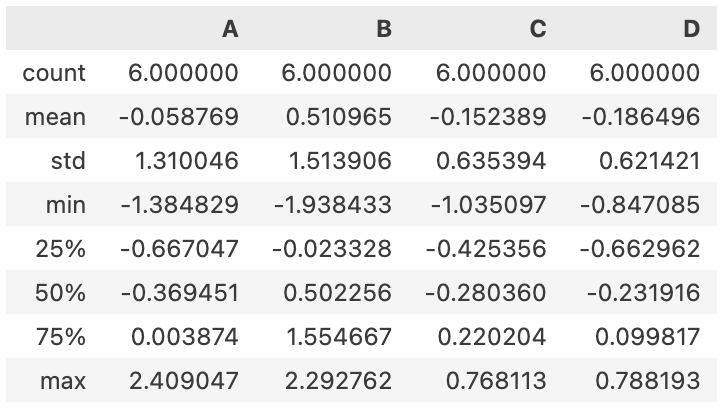Click max value 2.409047 in column A

[184, 382]
